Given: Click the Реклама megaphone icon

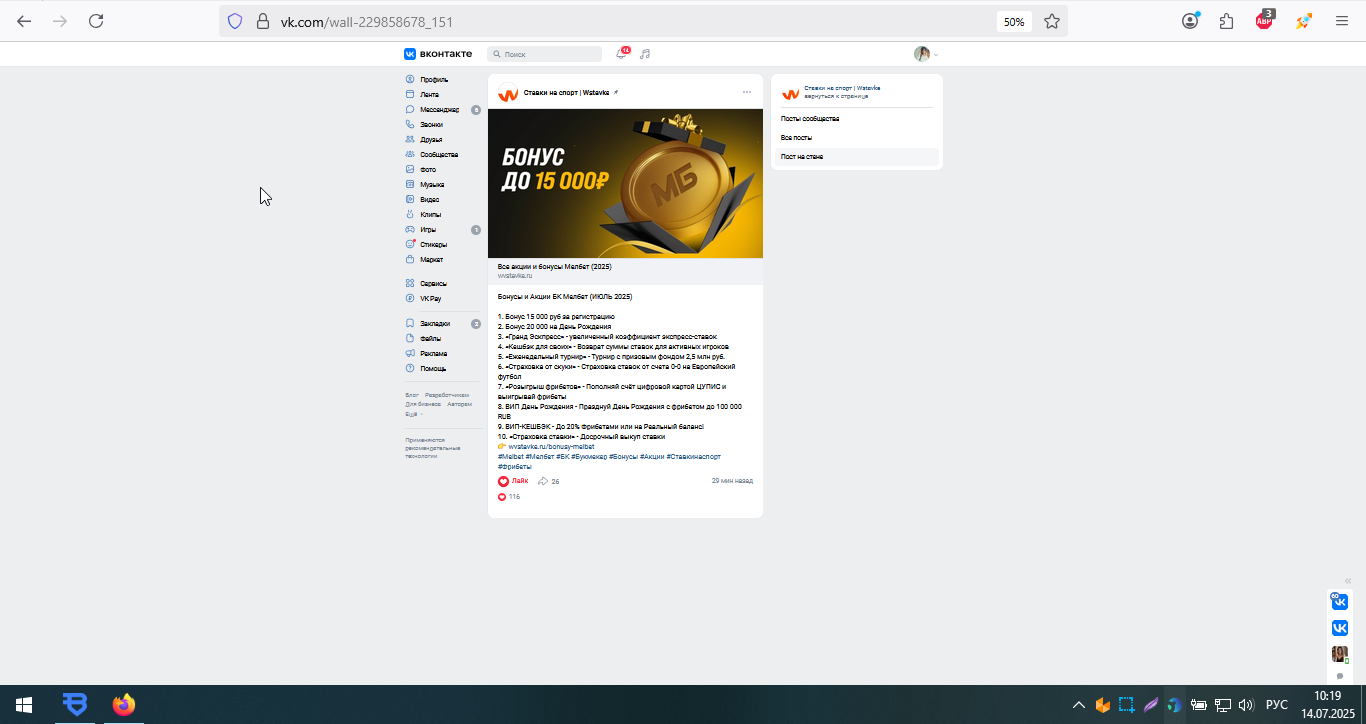Looking at the screenshot, I should click(410, 353).
